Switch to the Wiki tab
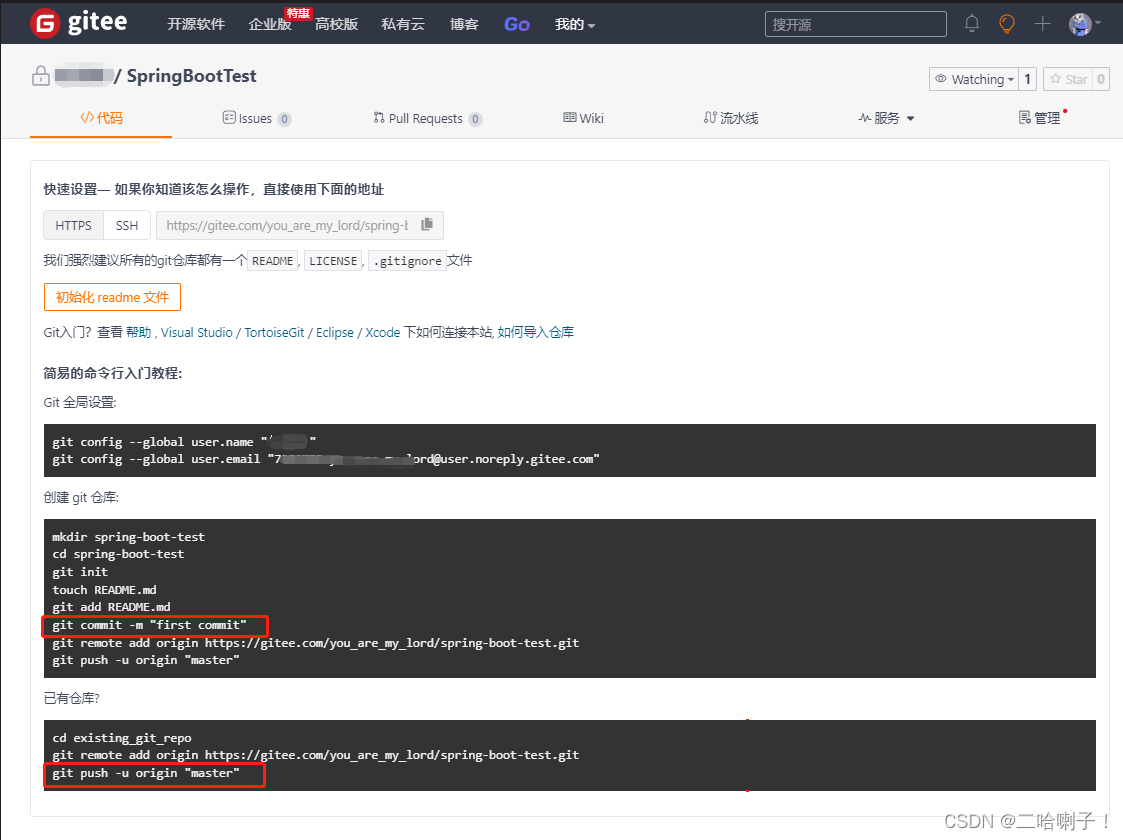This screenshot has height=840, width=1123. [583, 118]
